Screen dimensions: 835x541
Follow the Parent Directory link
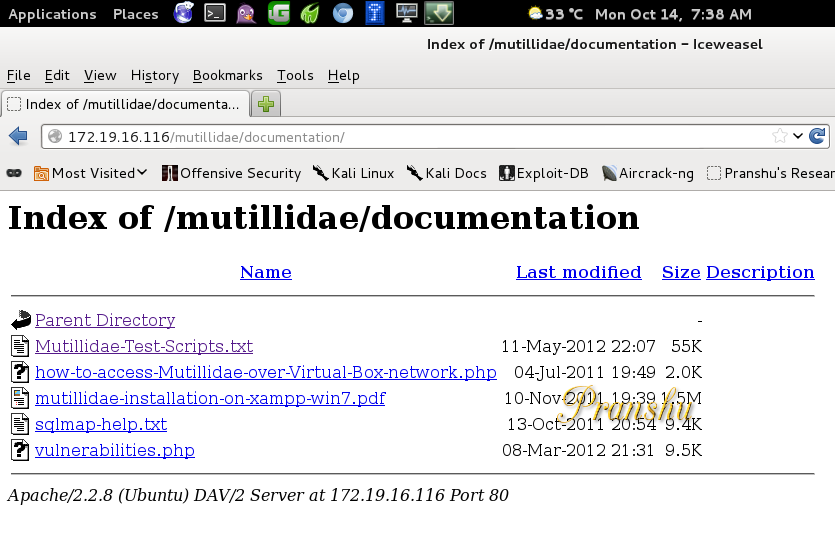point(105,320)
